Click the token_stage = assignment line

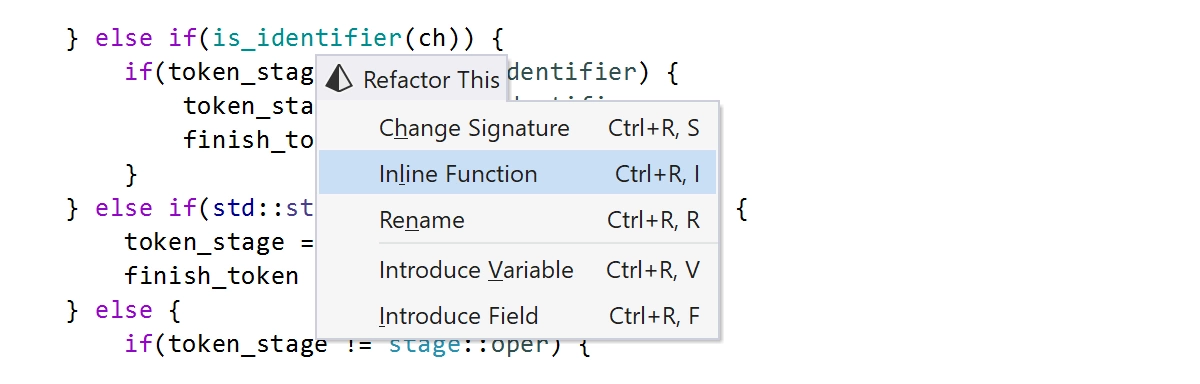click(x=220, y=243)
